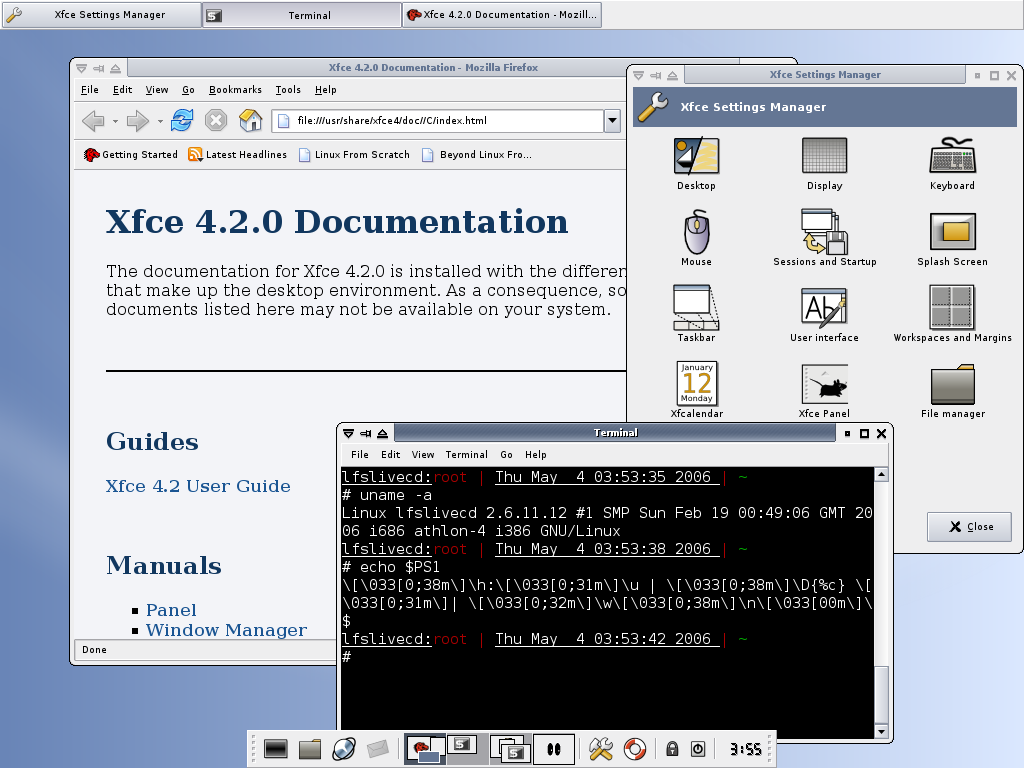The image size is (1024, 768).
Task: Lock the screen with the padlock icon
Action: click(672, 749)
